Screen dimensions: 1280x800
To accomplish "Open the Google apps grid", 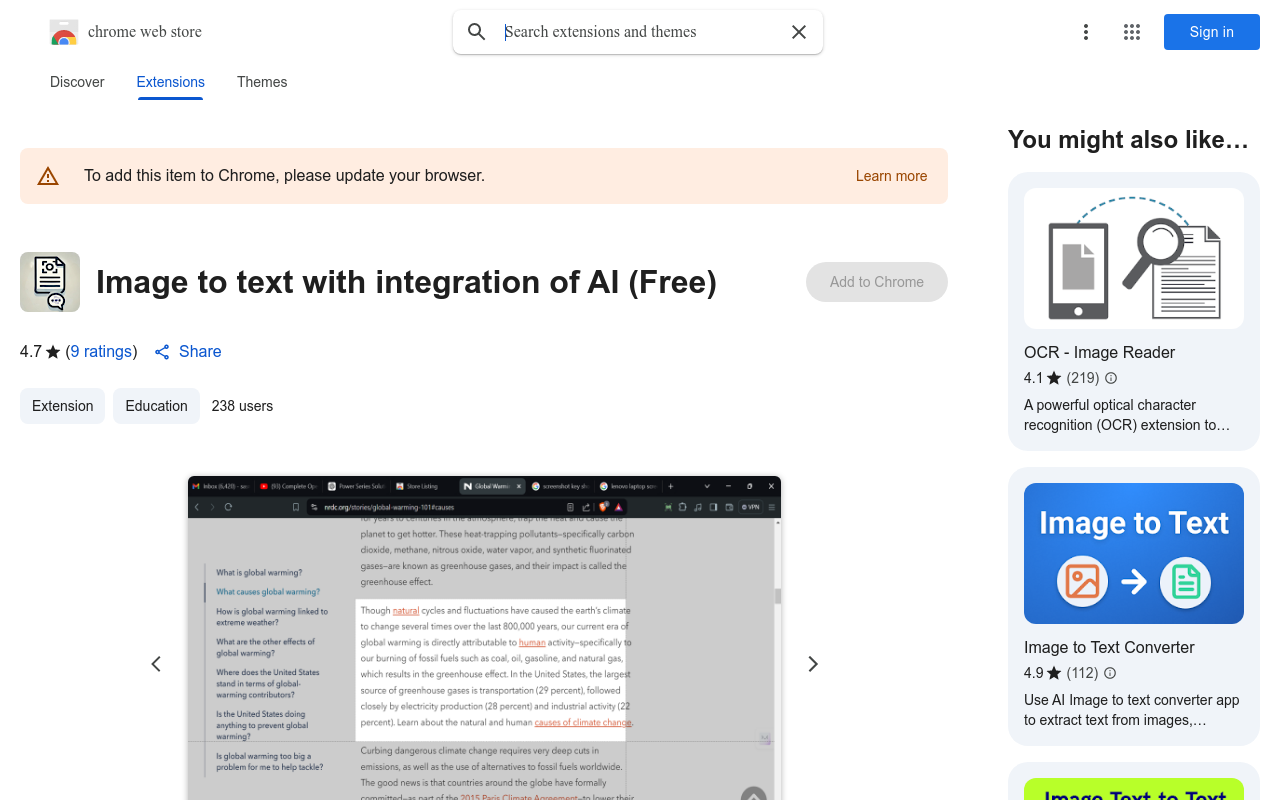I will pyautogui.click(x=1132, y=32).
